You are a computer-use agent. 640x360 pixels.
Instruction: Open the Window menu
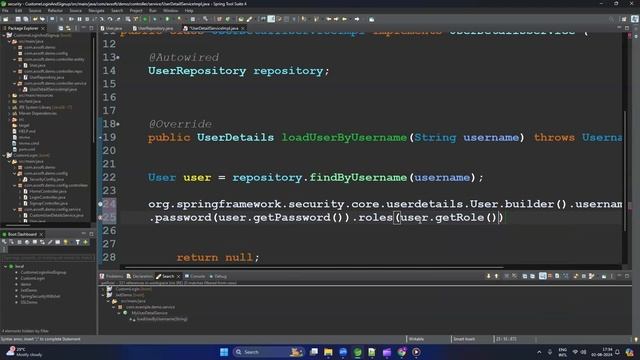pos(171,11)
